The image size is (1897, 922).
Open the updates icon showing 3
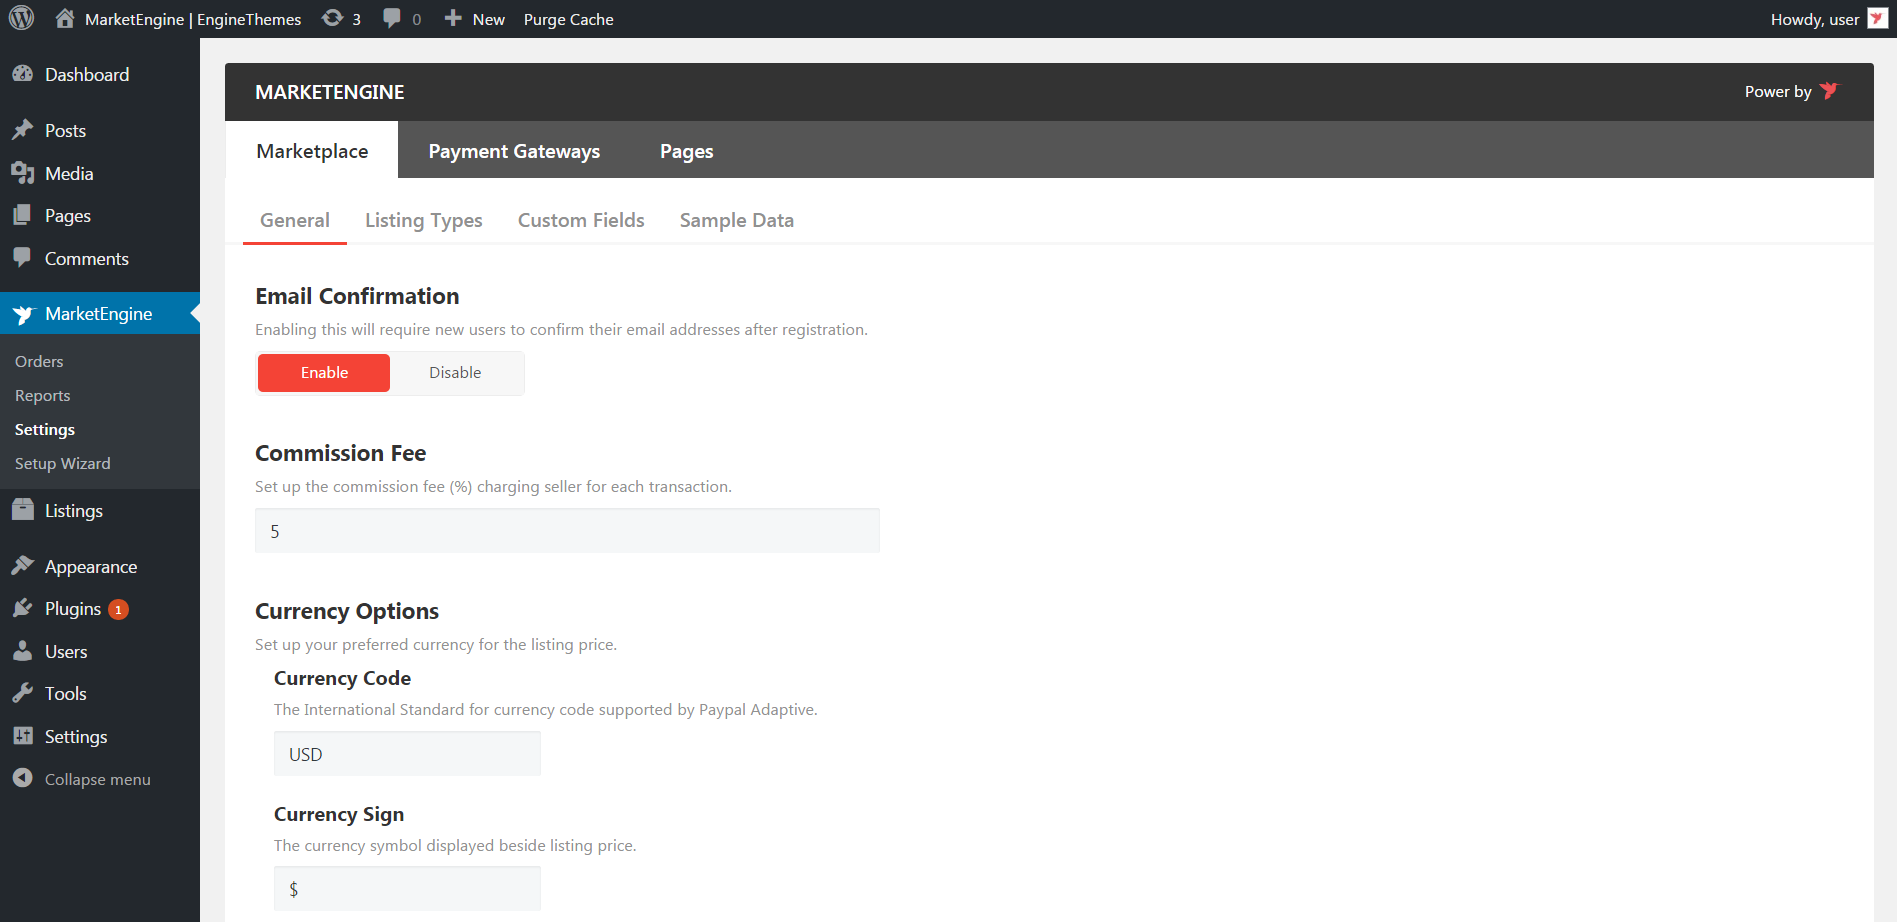coord(333,19)
